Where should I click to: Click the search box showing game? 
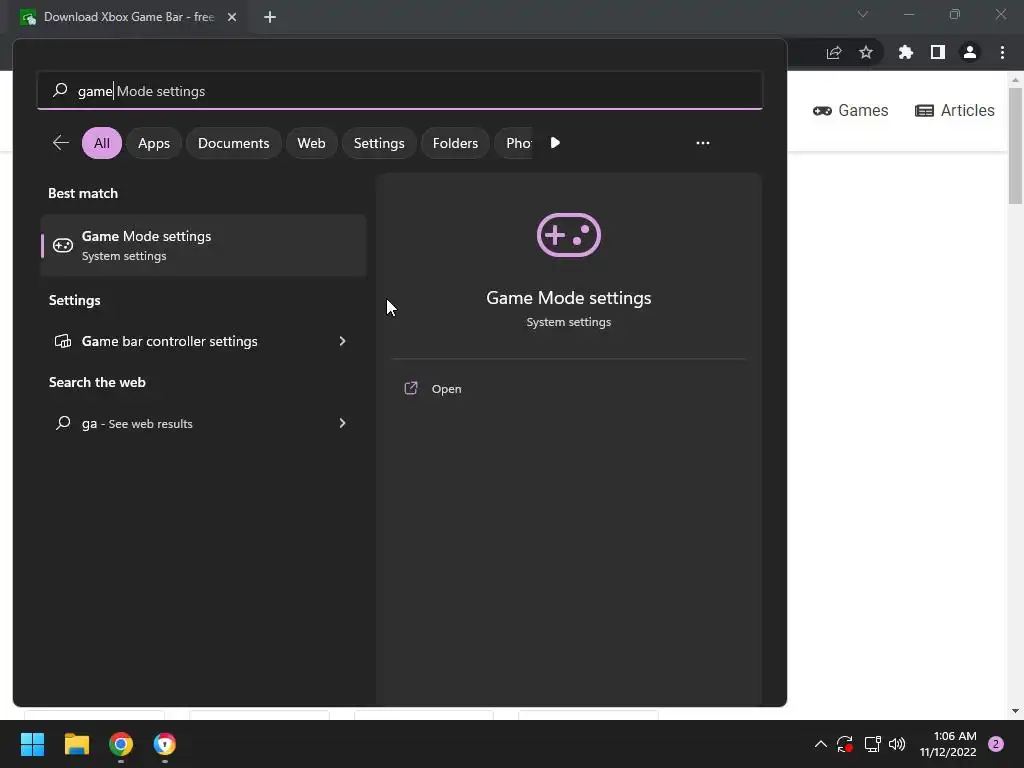pyautogui.click(x=400, y=91)
